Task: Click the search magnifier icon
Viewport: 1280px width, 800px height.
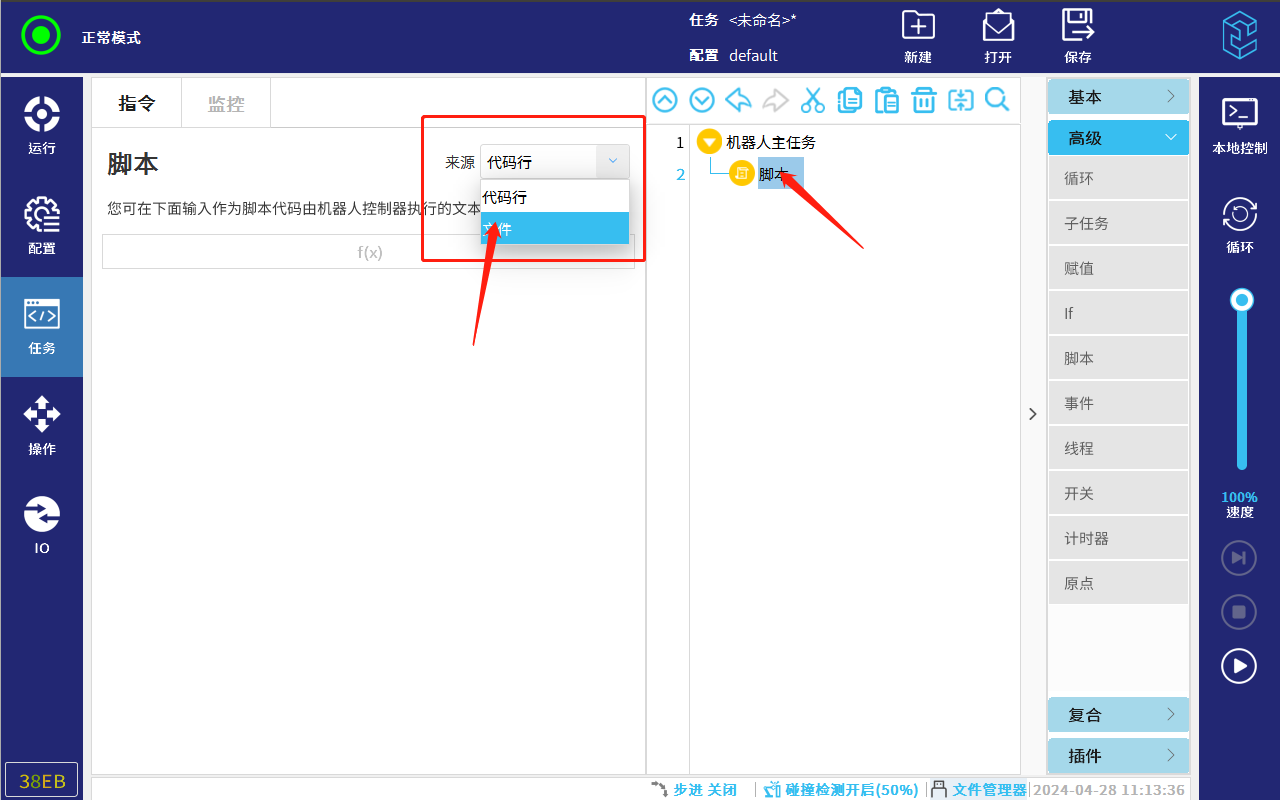Action: pos(997,100)
